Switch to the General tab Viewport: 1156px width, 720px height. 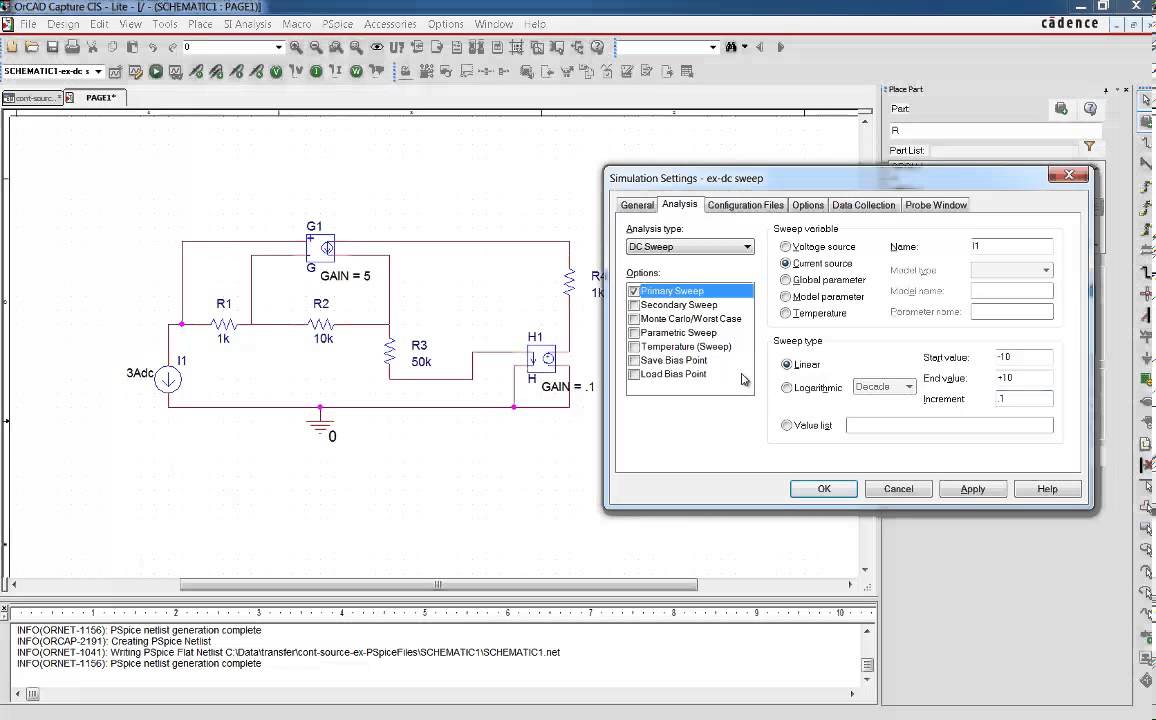[x=637, y=206]
